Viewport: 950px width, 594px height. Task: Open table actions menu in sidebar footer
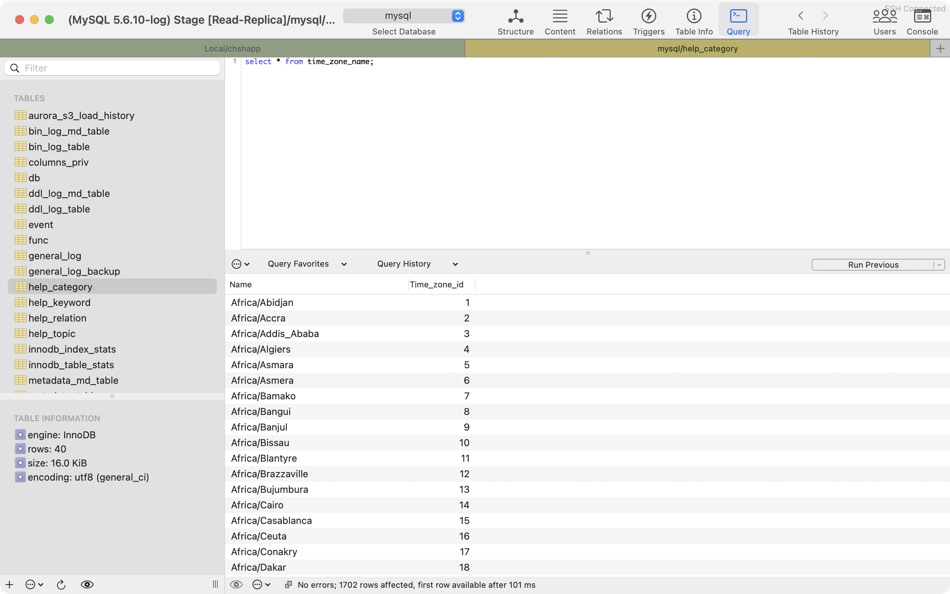coord(34,584)
